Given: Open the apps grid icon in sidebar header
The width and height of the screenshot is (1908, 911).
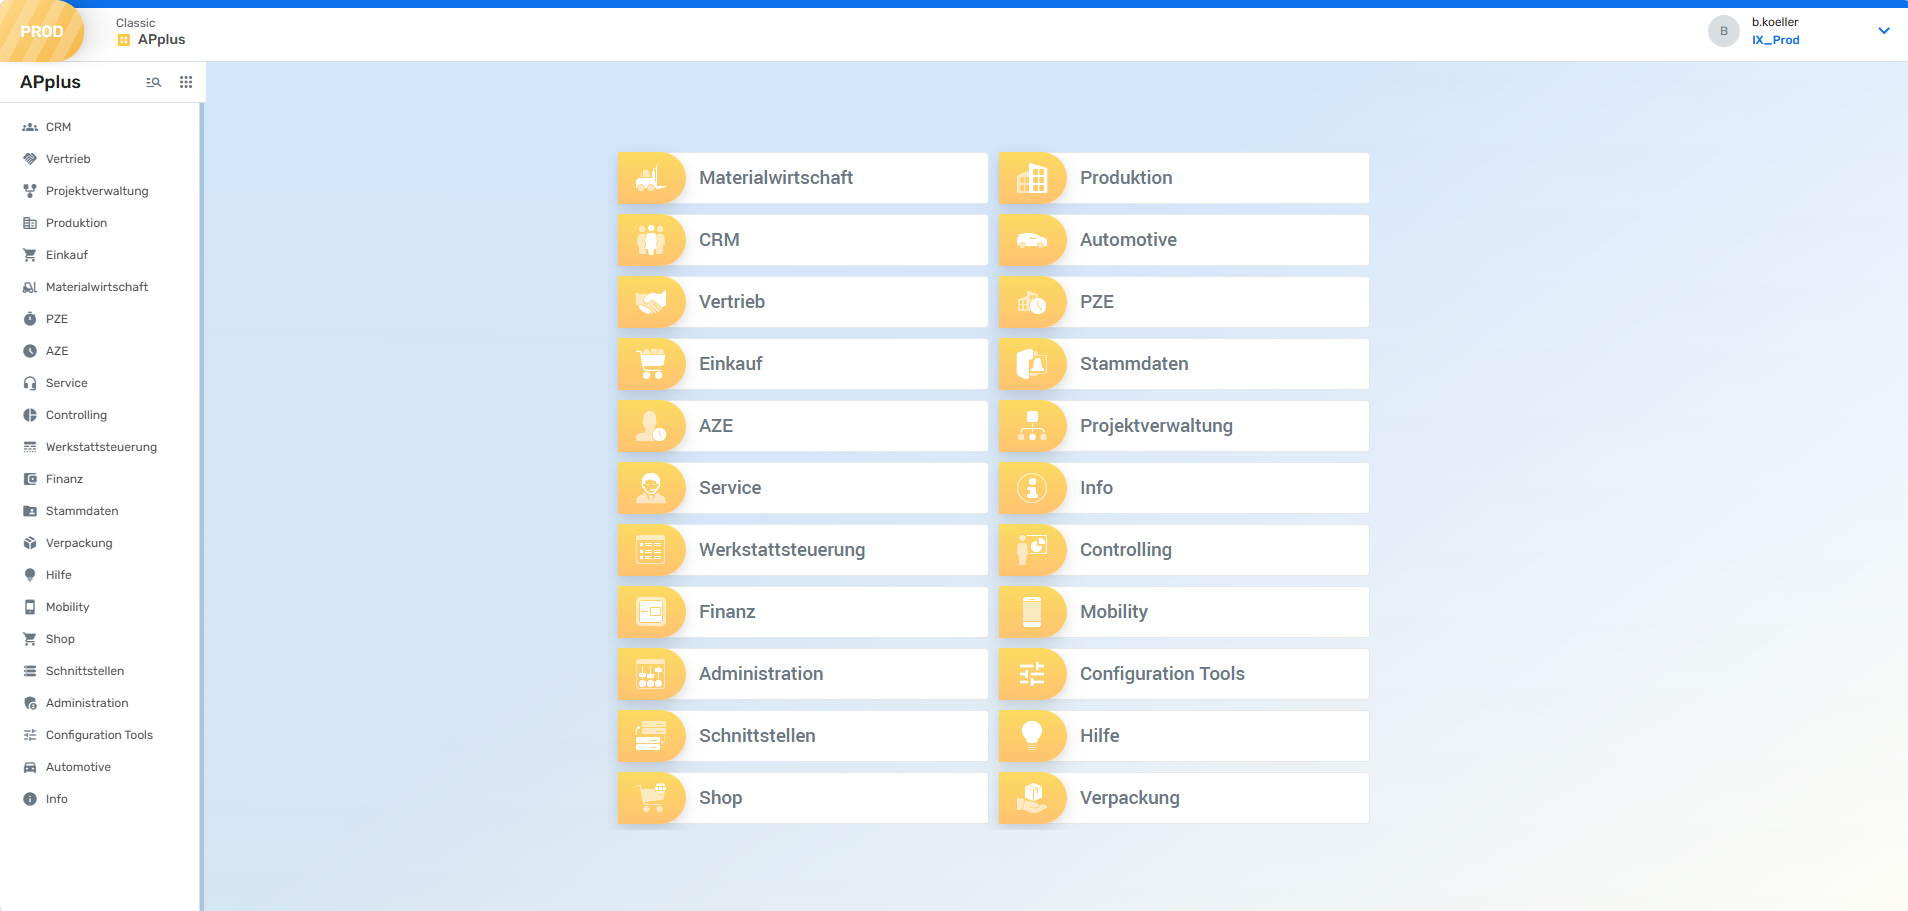Looking at the screenshot, I should pyautogui.click(x=186, y=82).
